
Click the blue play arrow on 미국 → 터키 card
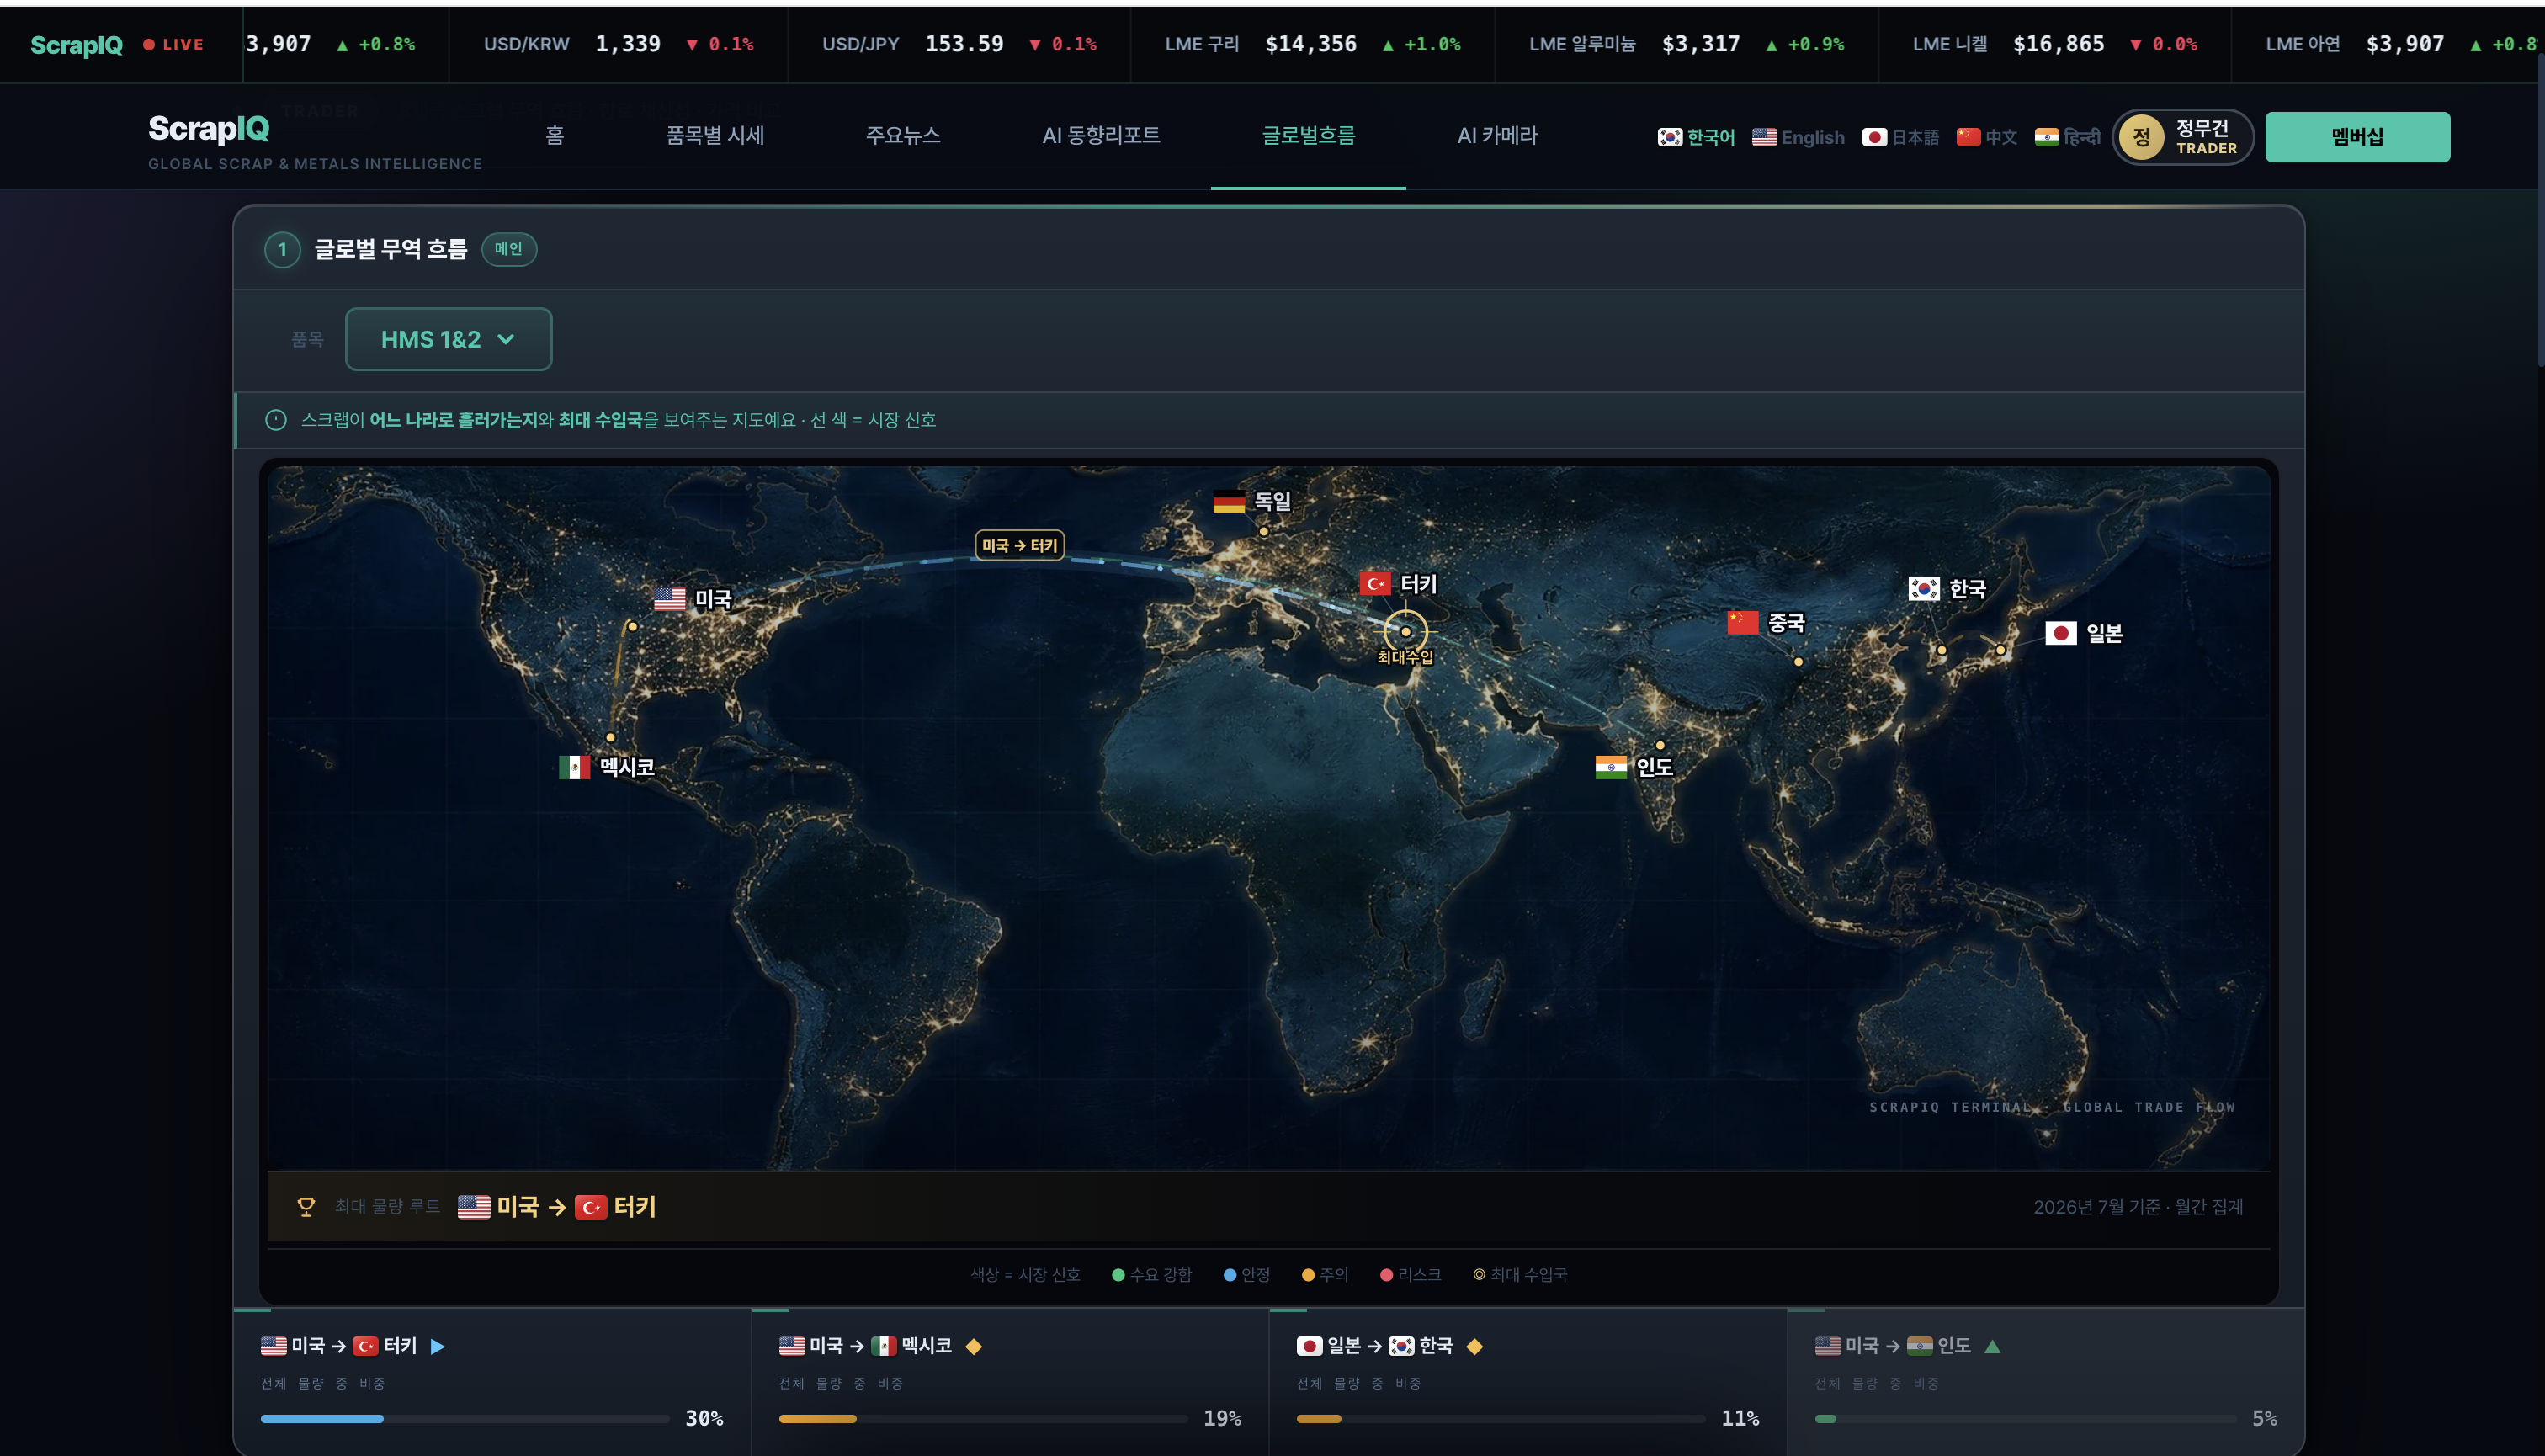pyautogui.click(x=437, y=1346)
